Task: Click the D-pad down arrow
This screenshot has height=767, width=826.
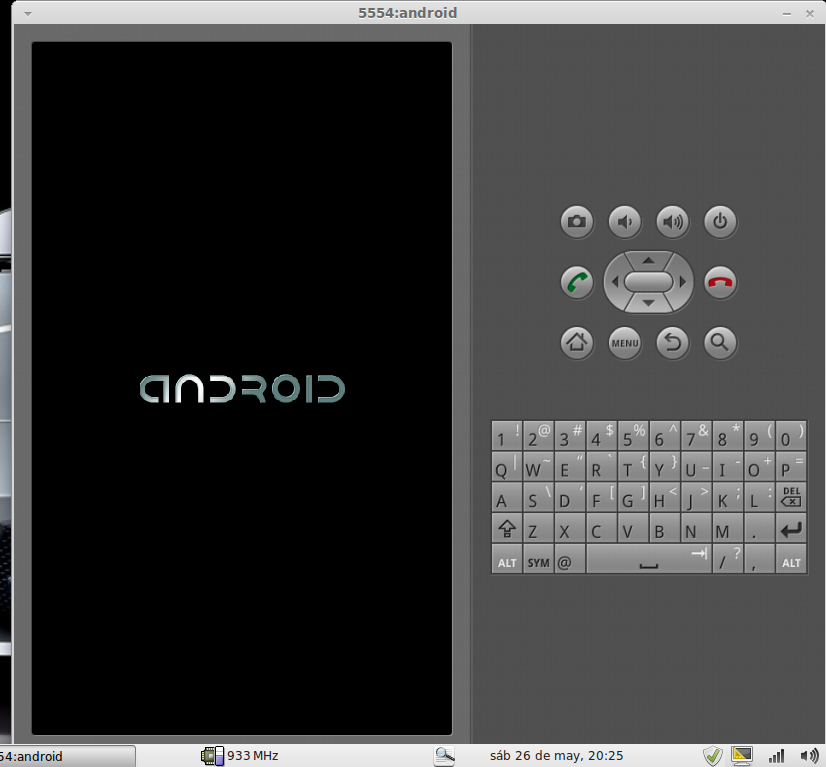Action: [648, 303]
